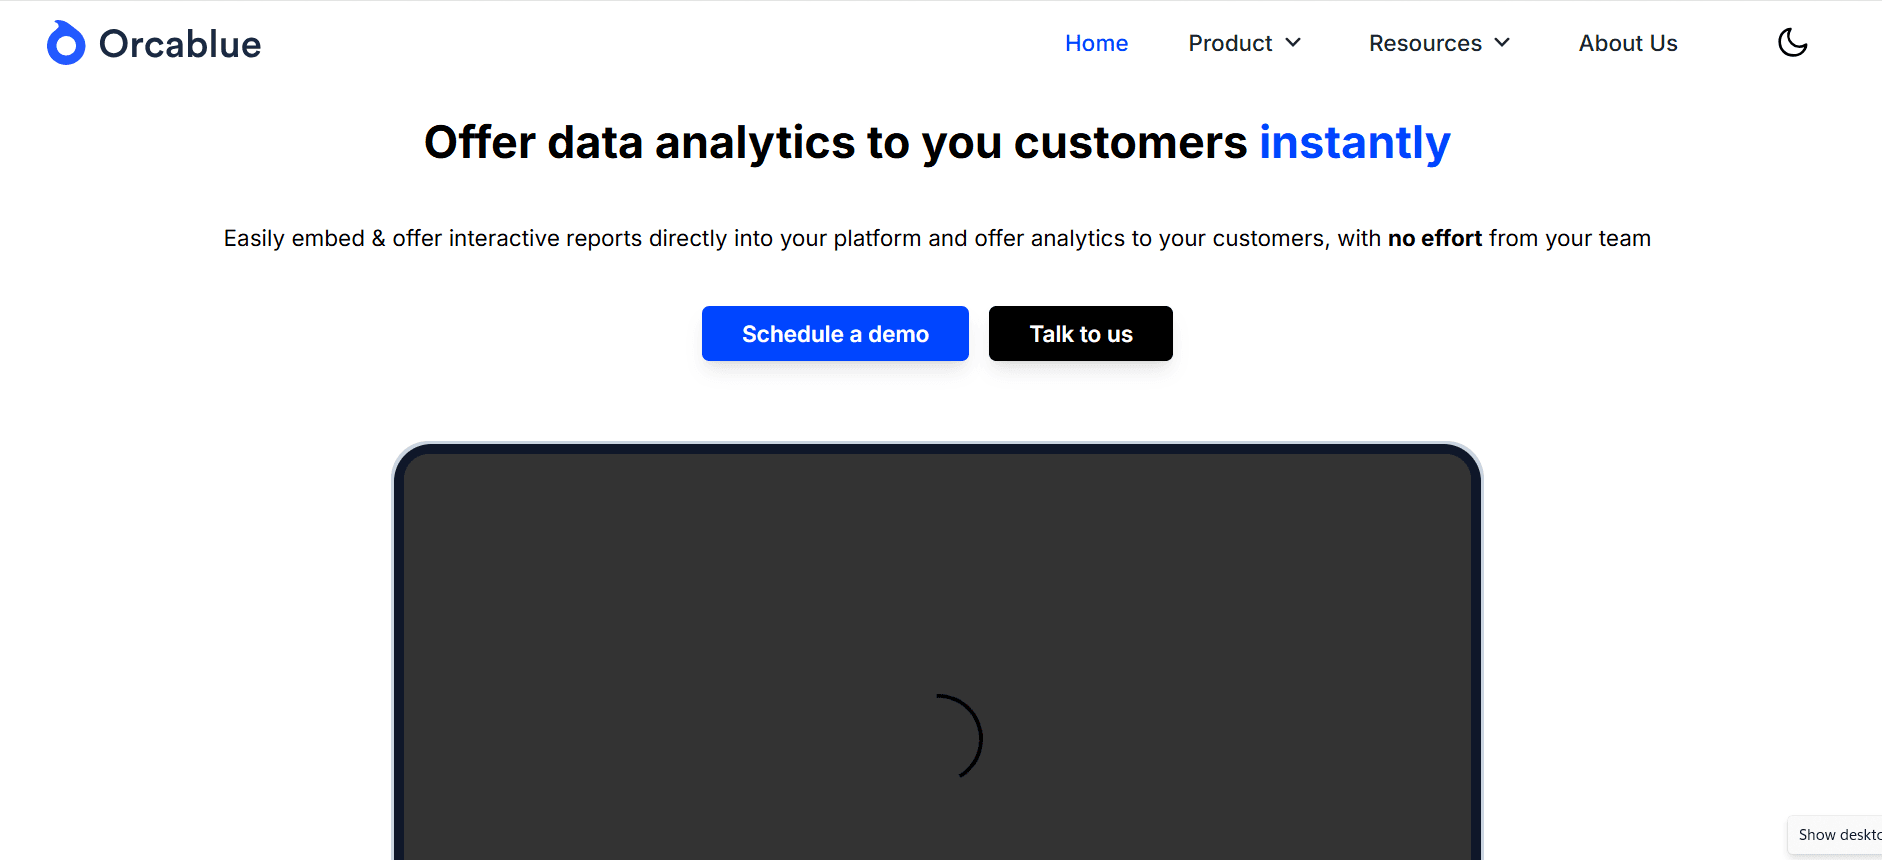Click the "Offer data analytics" headline text

(640, 143)
